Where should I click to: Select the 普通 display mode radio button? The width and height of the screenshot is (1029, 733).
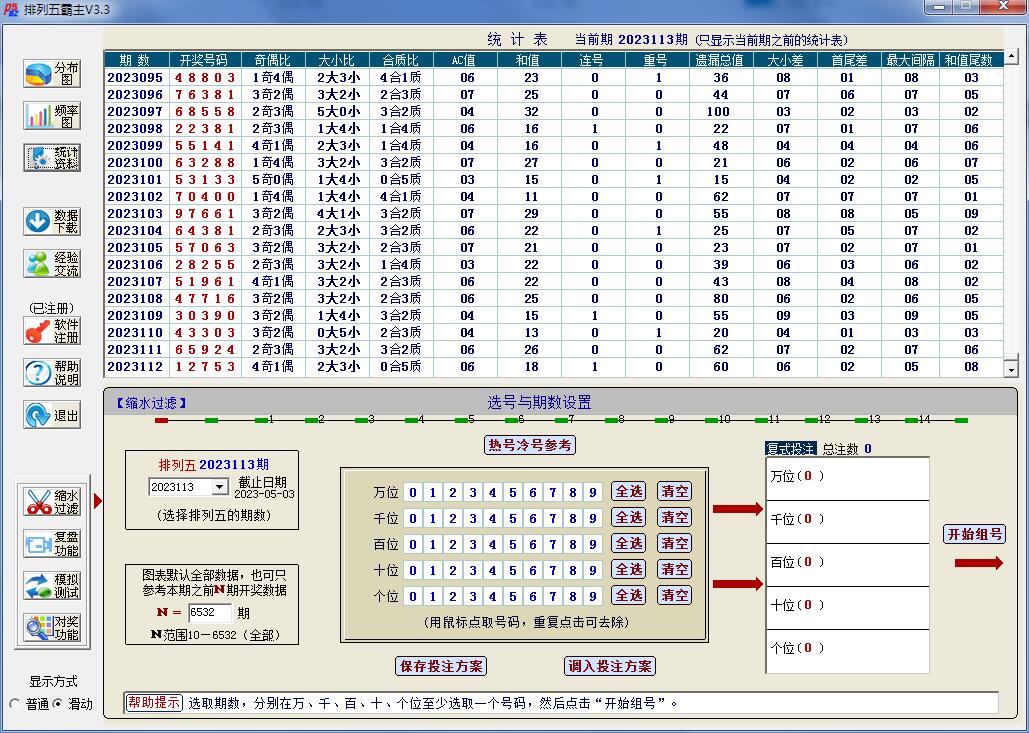(14, 703)
